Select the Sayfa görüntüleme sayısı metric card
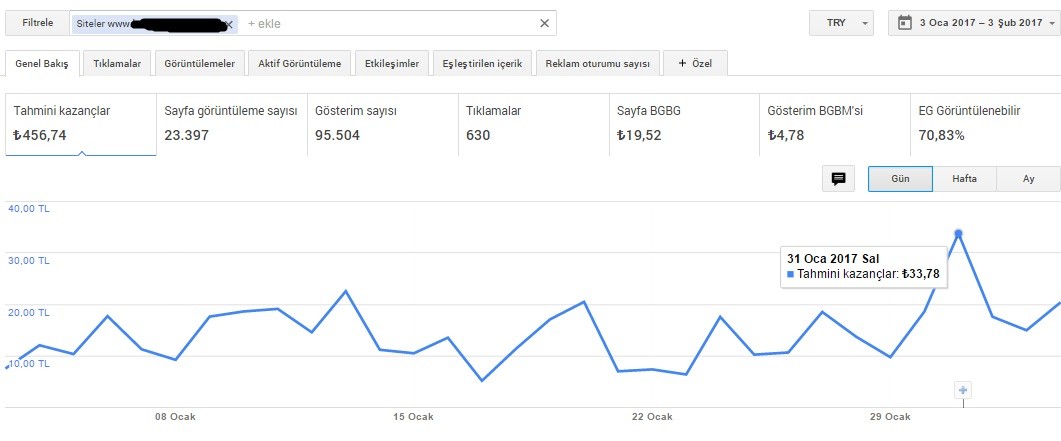 (232, 124)
